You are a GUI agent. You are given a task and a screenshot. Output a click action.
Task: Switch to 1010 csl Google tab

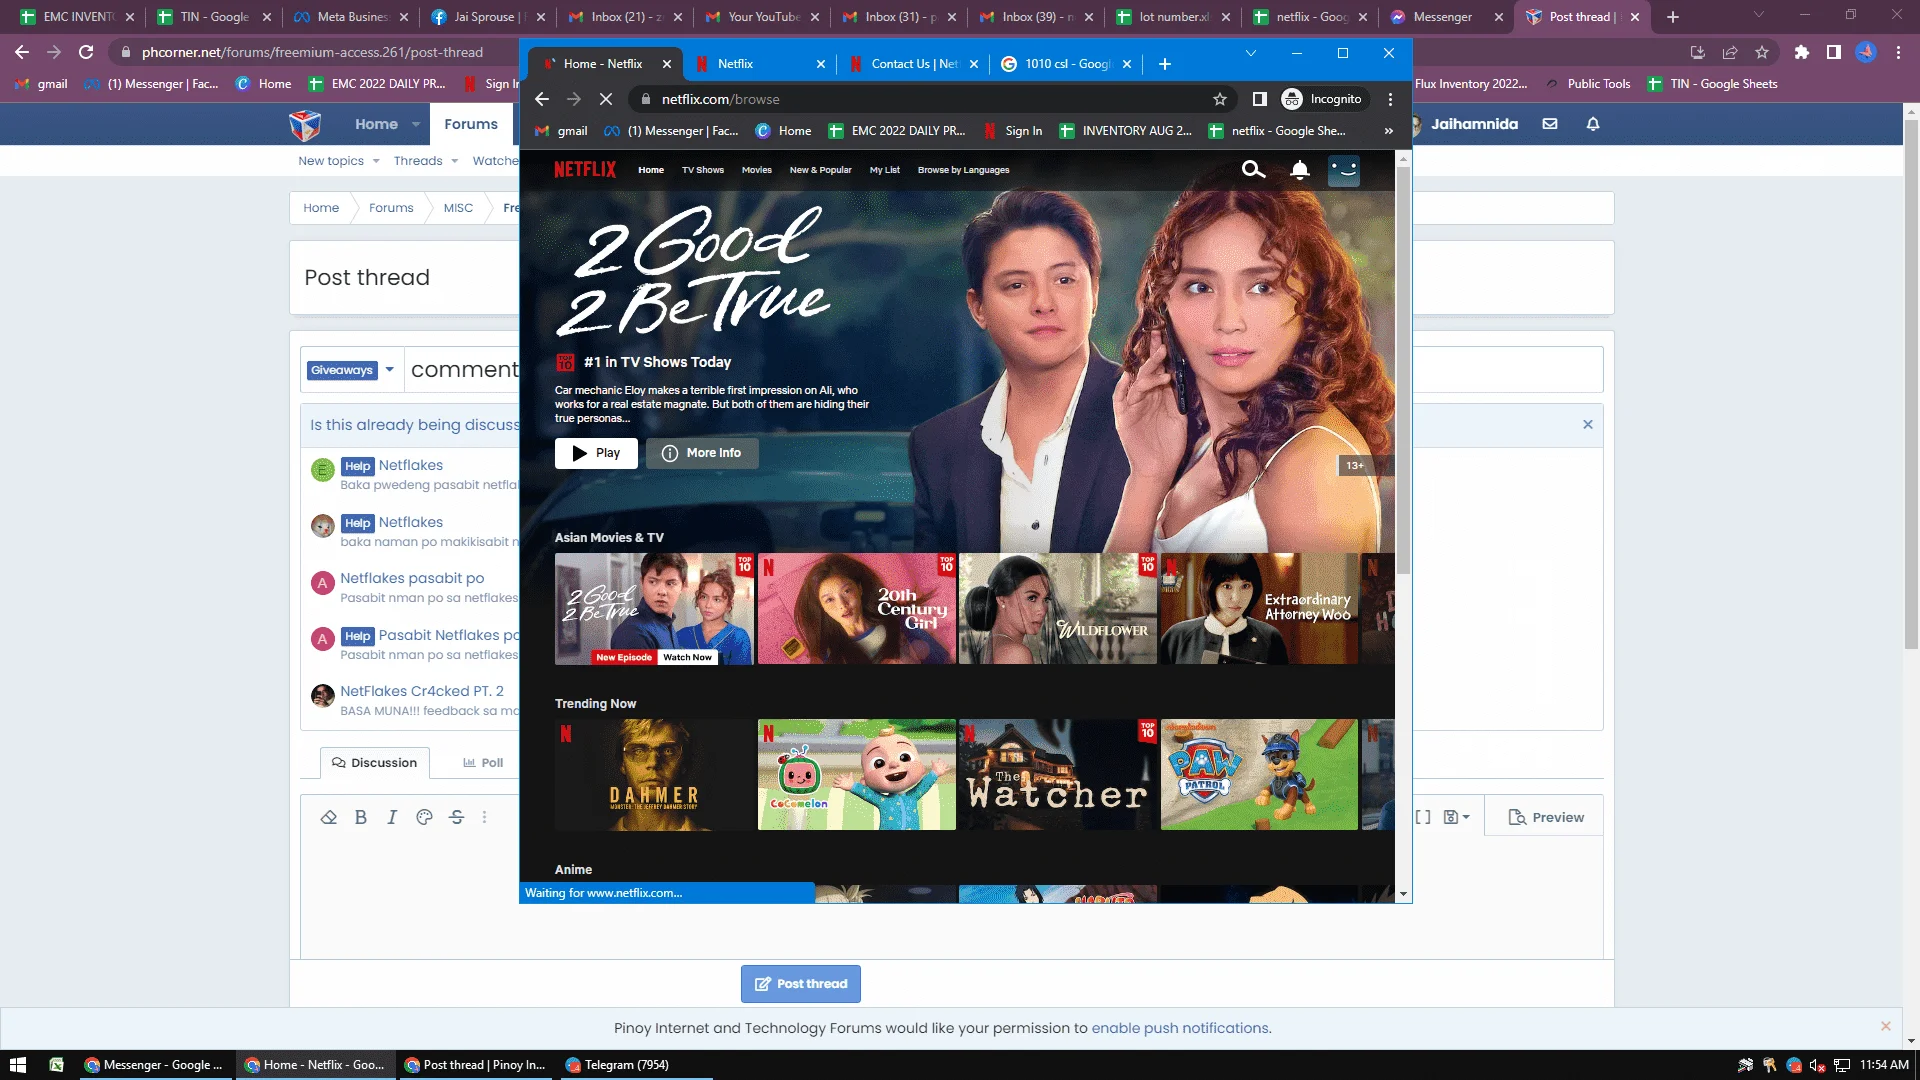click(x=1065, y=64)
